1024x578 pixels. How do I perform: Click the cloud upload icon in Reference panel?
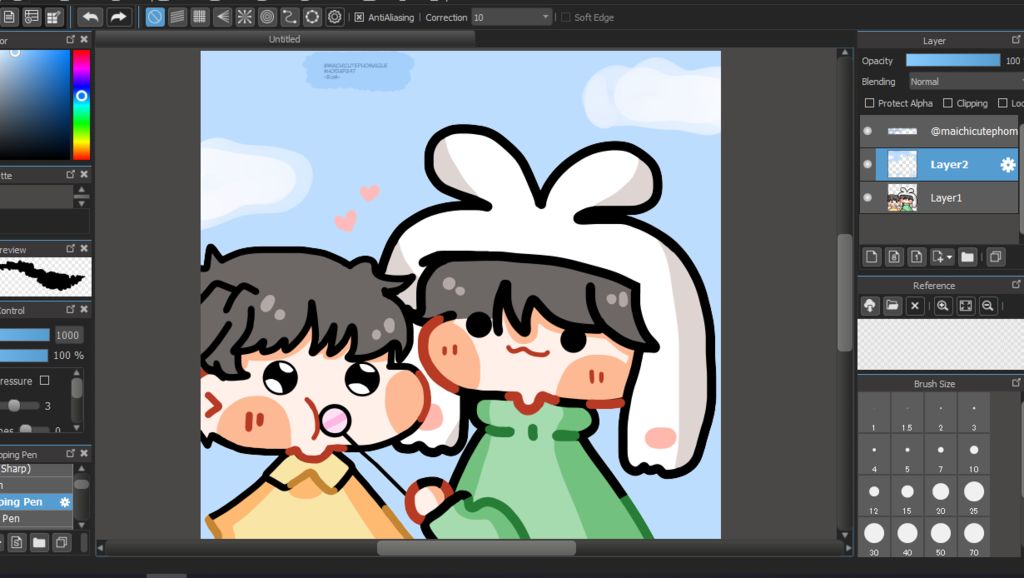coord(870,306)
